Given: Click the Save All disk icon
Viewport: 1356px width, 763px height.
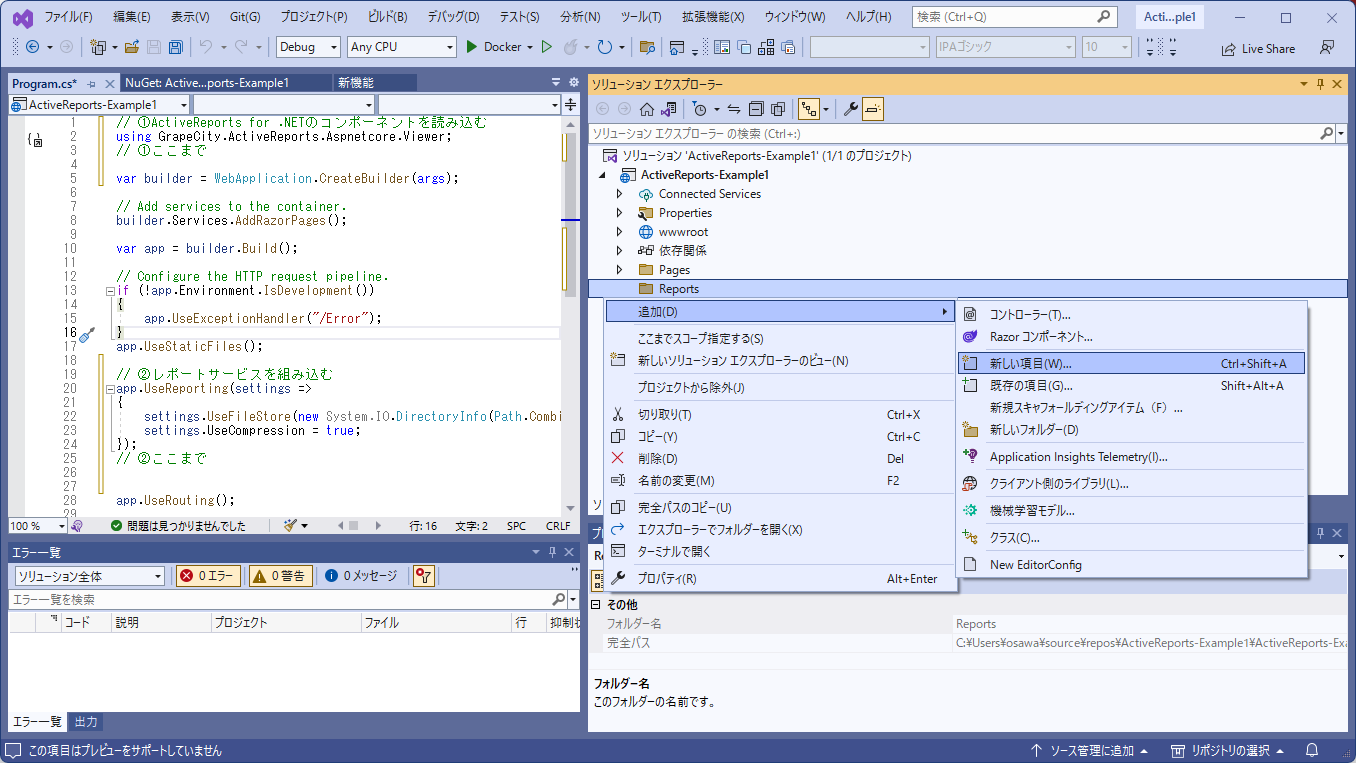Looking at the screenshot, I should pyautogui.click(x=176, y=47).
